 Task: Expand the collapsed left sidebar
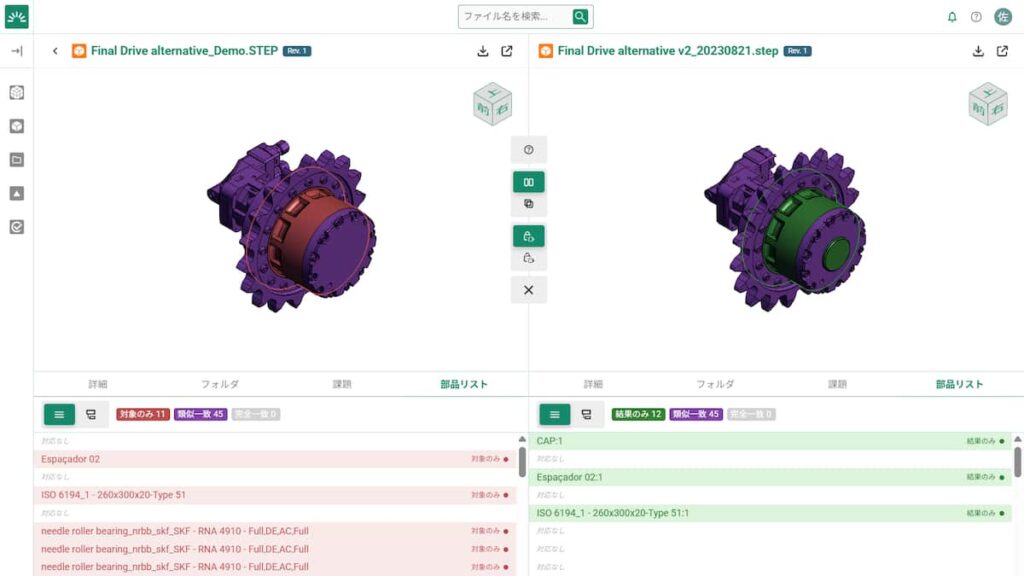point(17,51)
